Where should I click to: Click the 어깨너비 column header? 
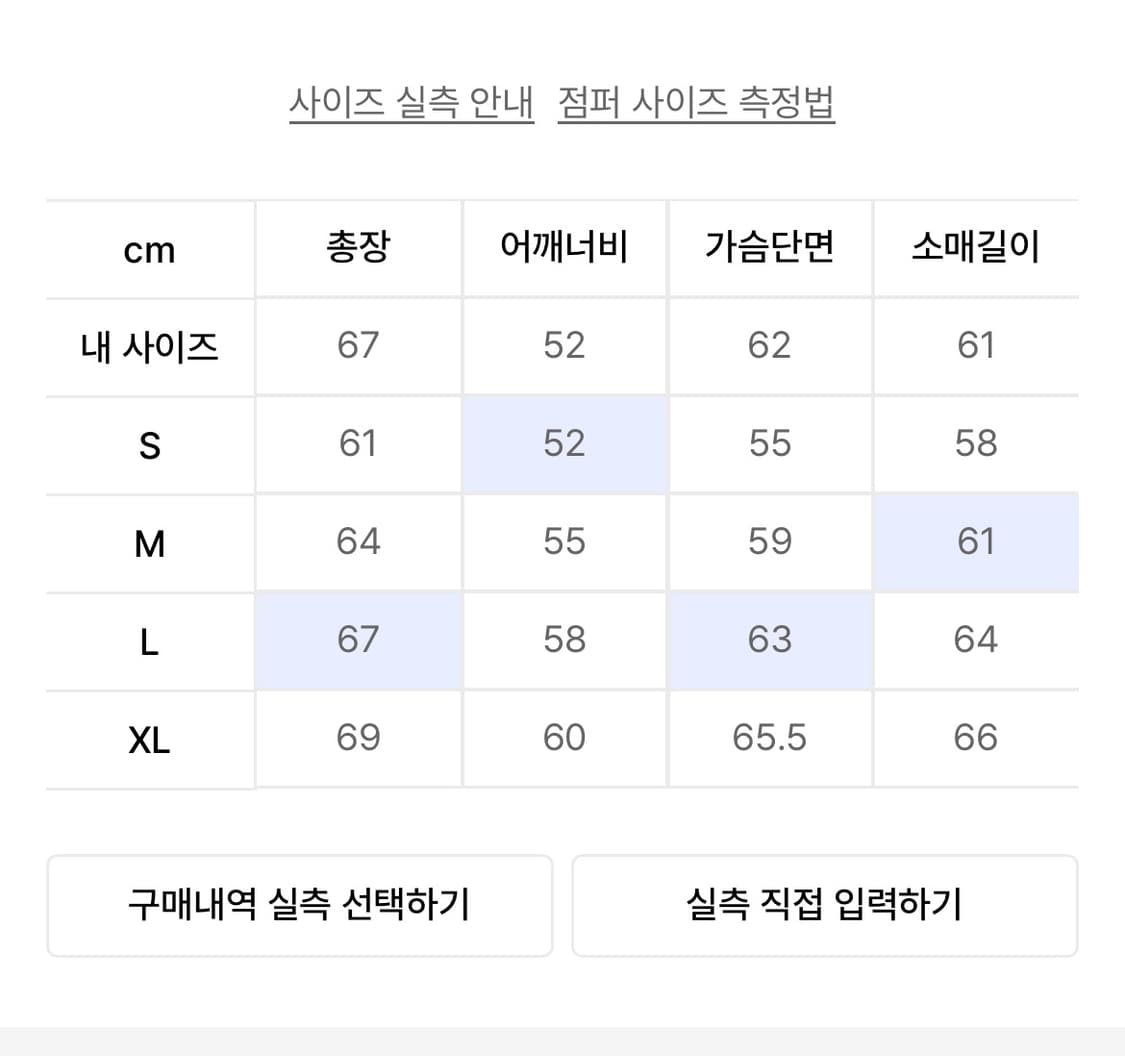pos(565,249)
